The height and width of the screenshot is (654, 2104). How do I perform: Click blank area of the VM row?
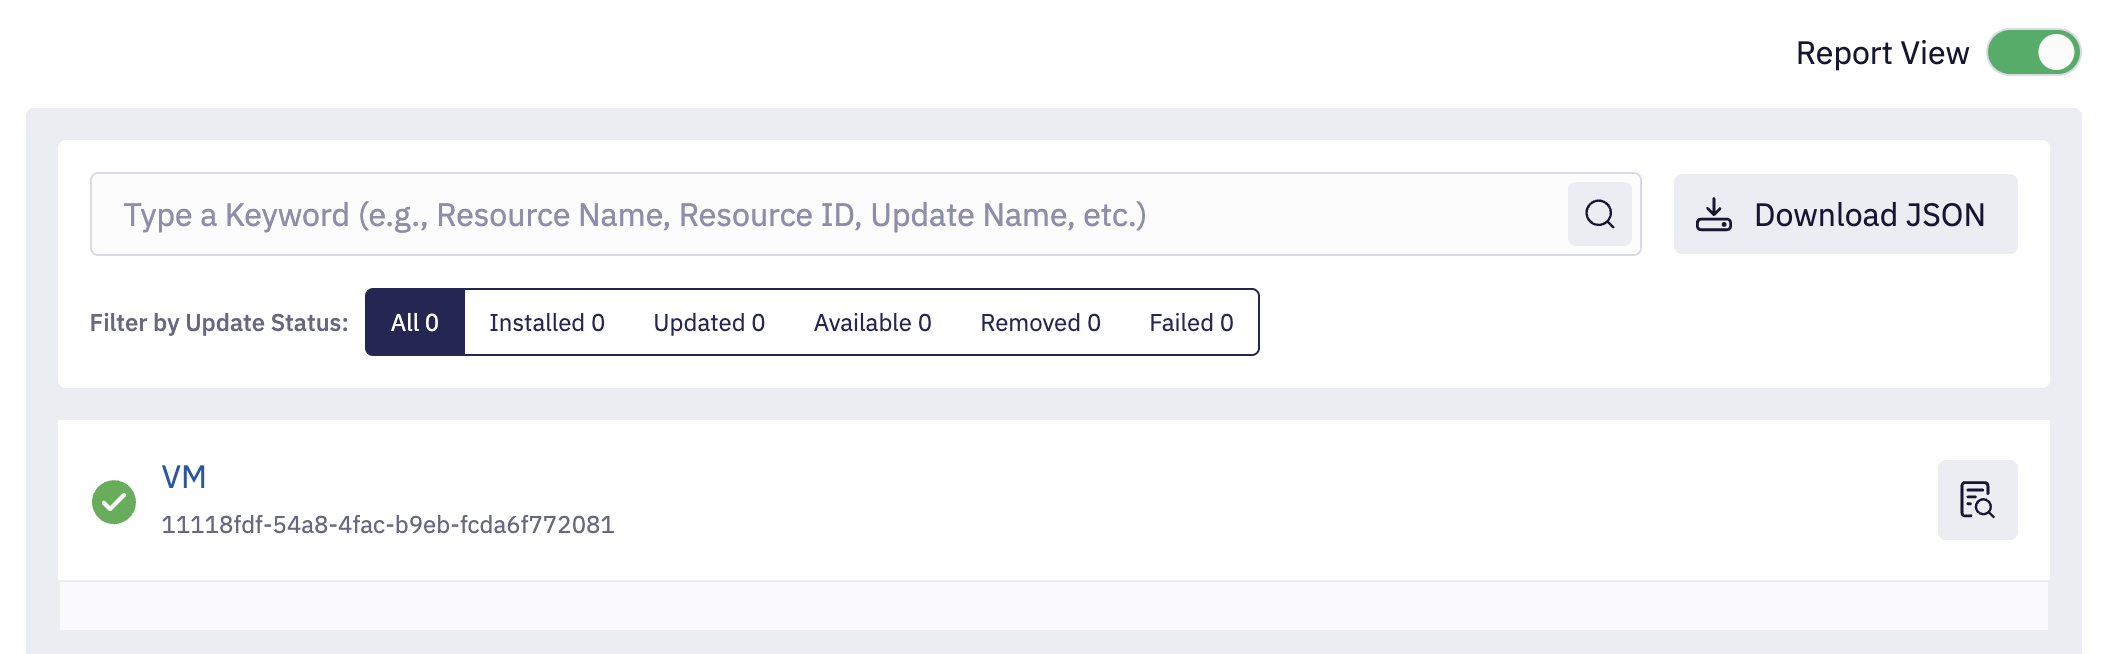(x=1200, y=500)
